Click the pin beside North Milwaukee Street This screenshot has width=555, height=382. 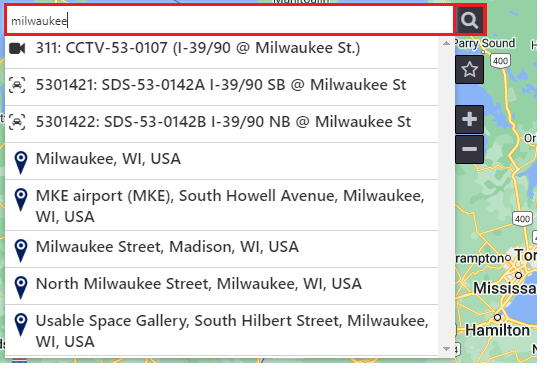[x=21, y=287]
